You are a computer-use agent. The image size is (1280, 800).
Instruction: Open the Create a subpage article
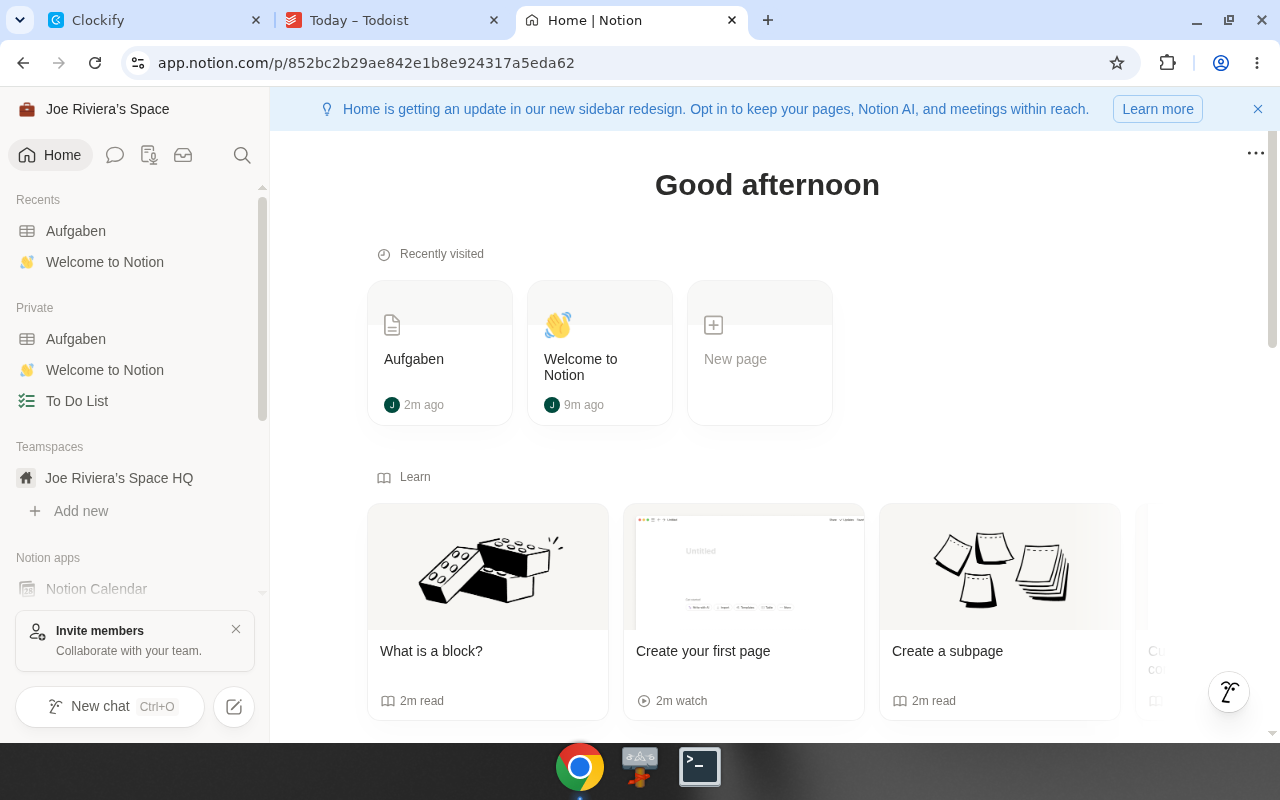point(1000,612)
